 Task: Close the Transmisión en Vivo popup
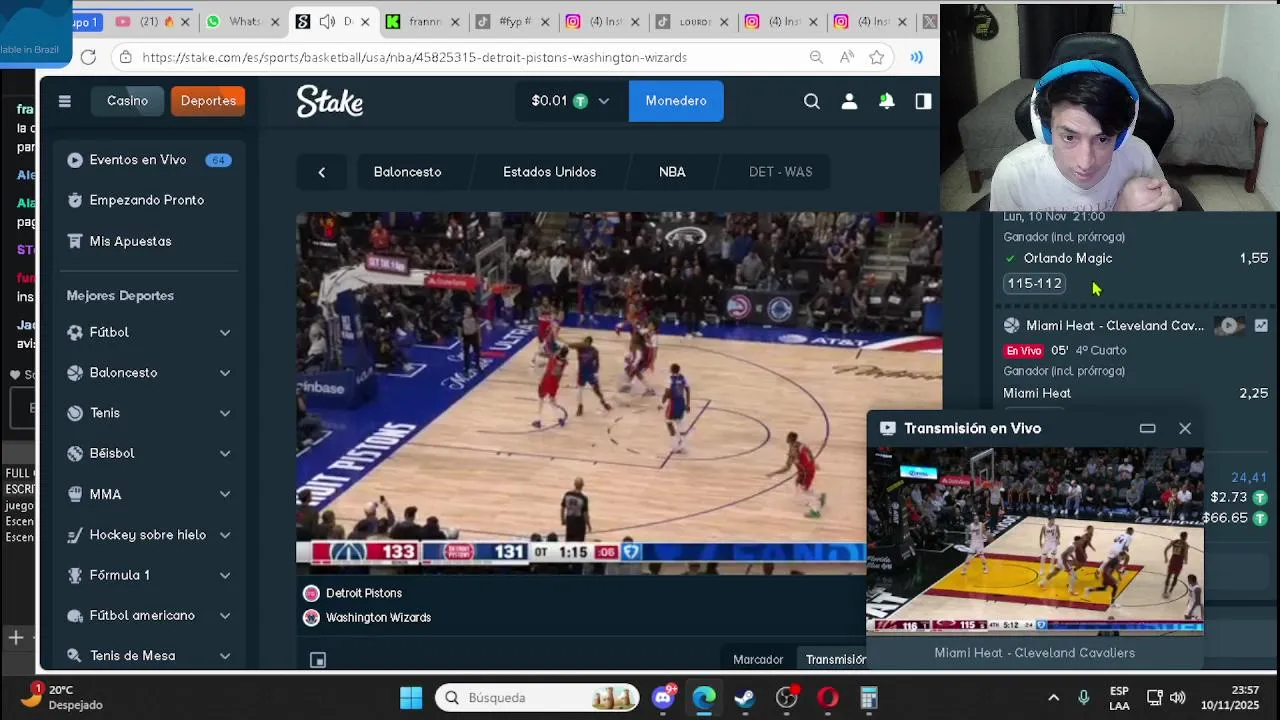click(1185, 428)
